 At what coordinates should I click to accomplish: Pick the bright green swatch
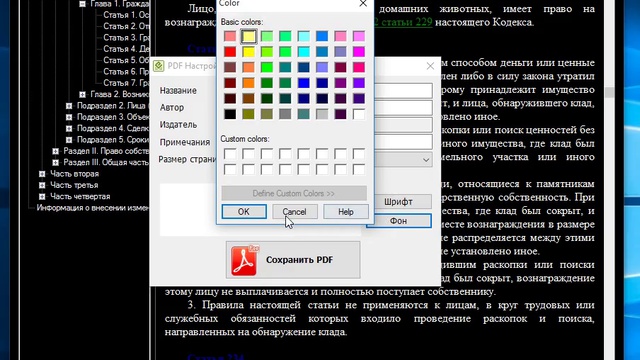click(267, 67)
